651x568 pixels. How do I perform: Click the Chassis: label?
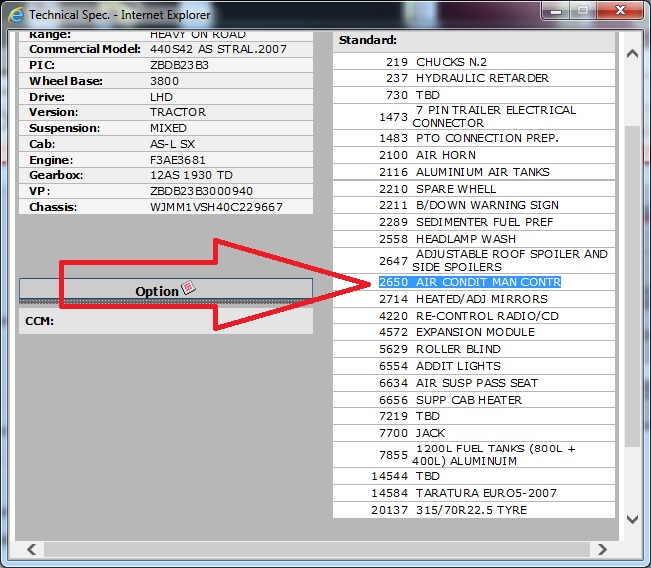[x=53, y=207]
